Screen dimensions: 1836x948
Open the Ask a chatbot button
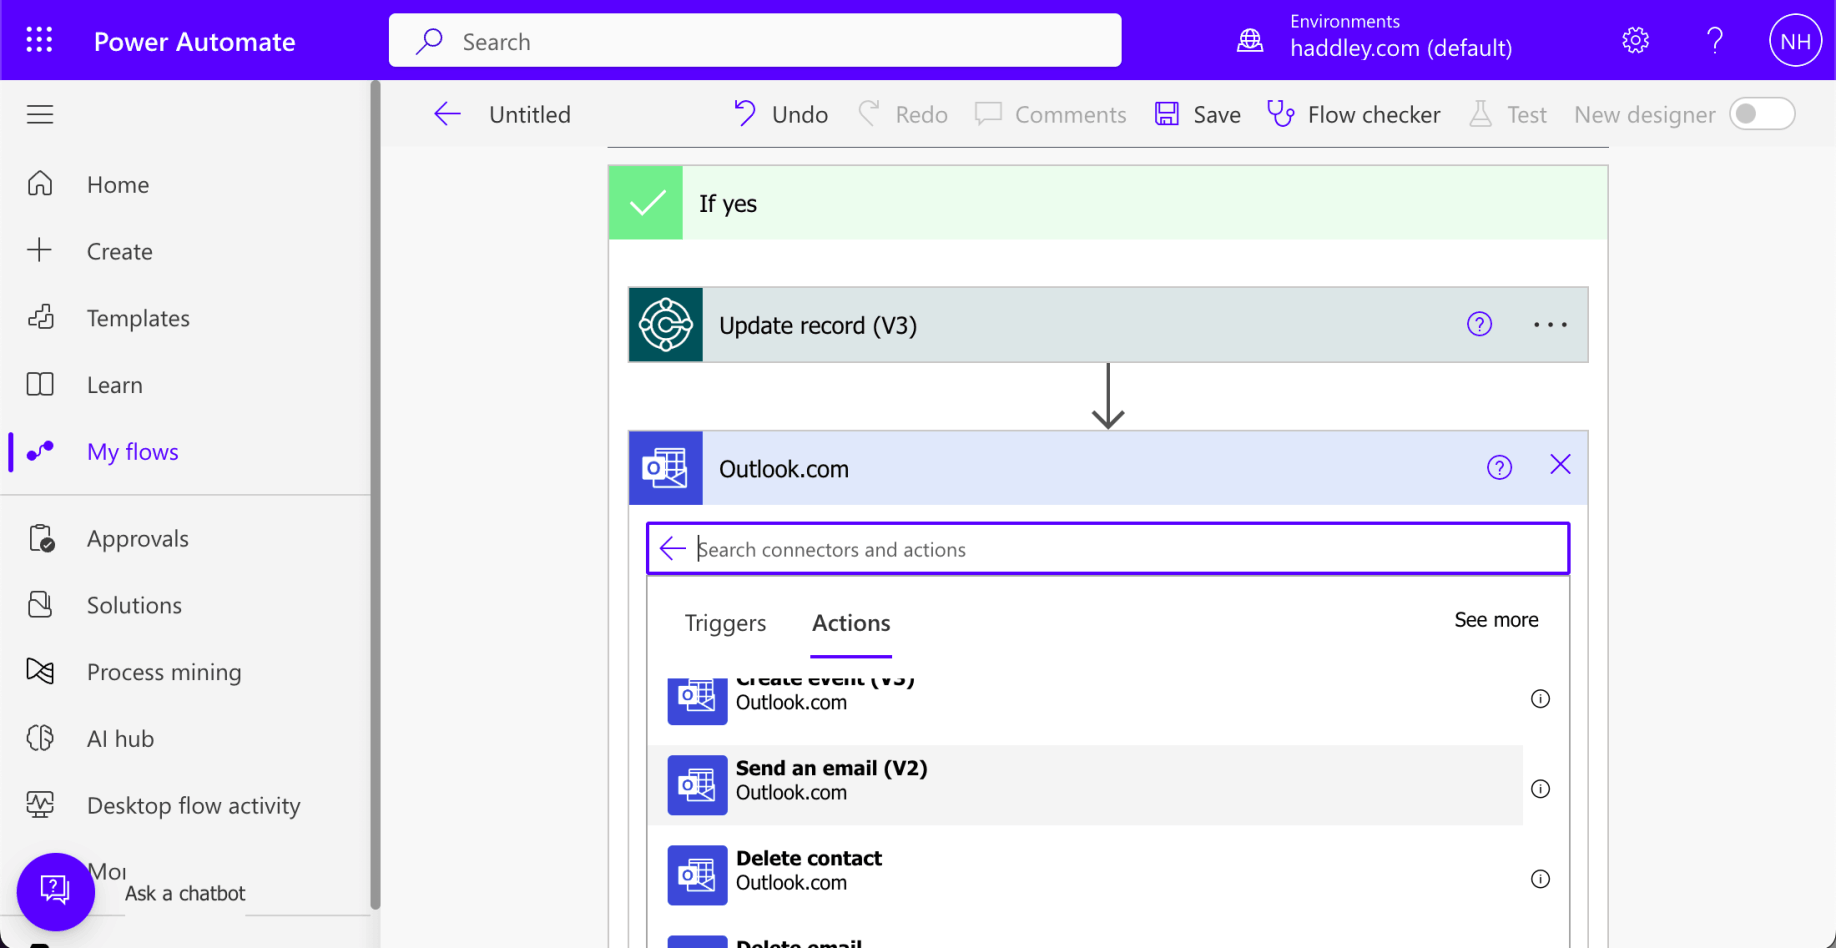point(55,890)
